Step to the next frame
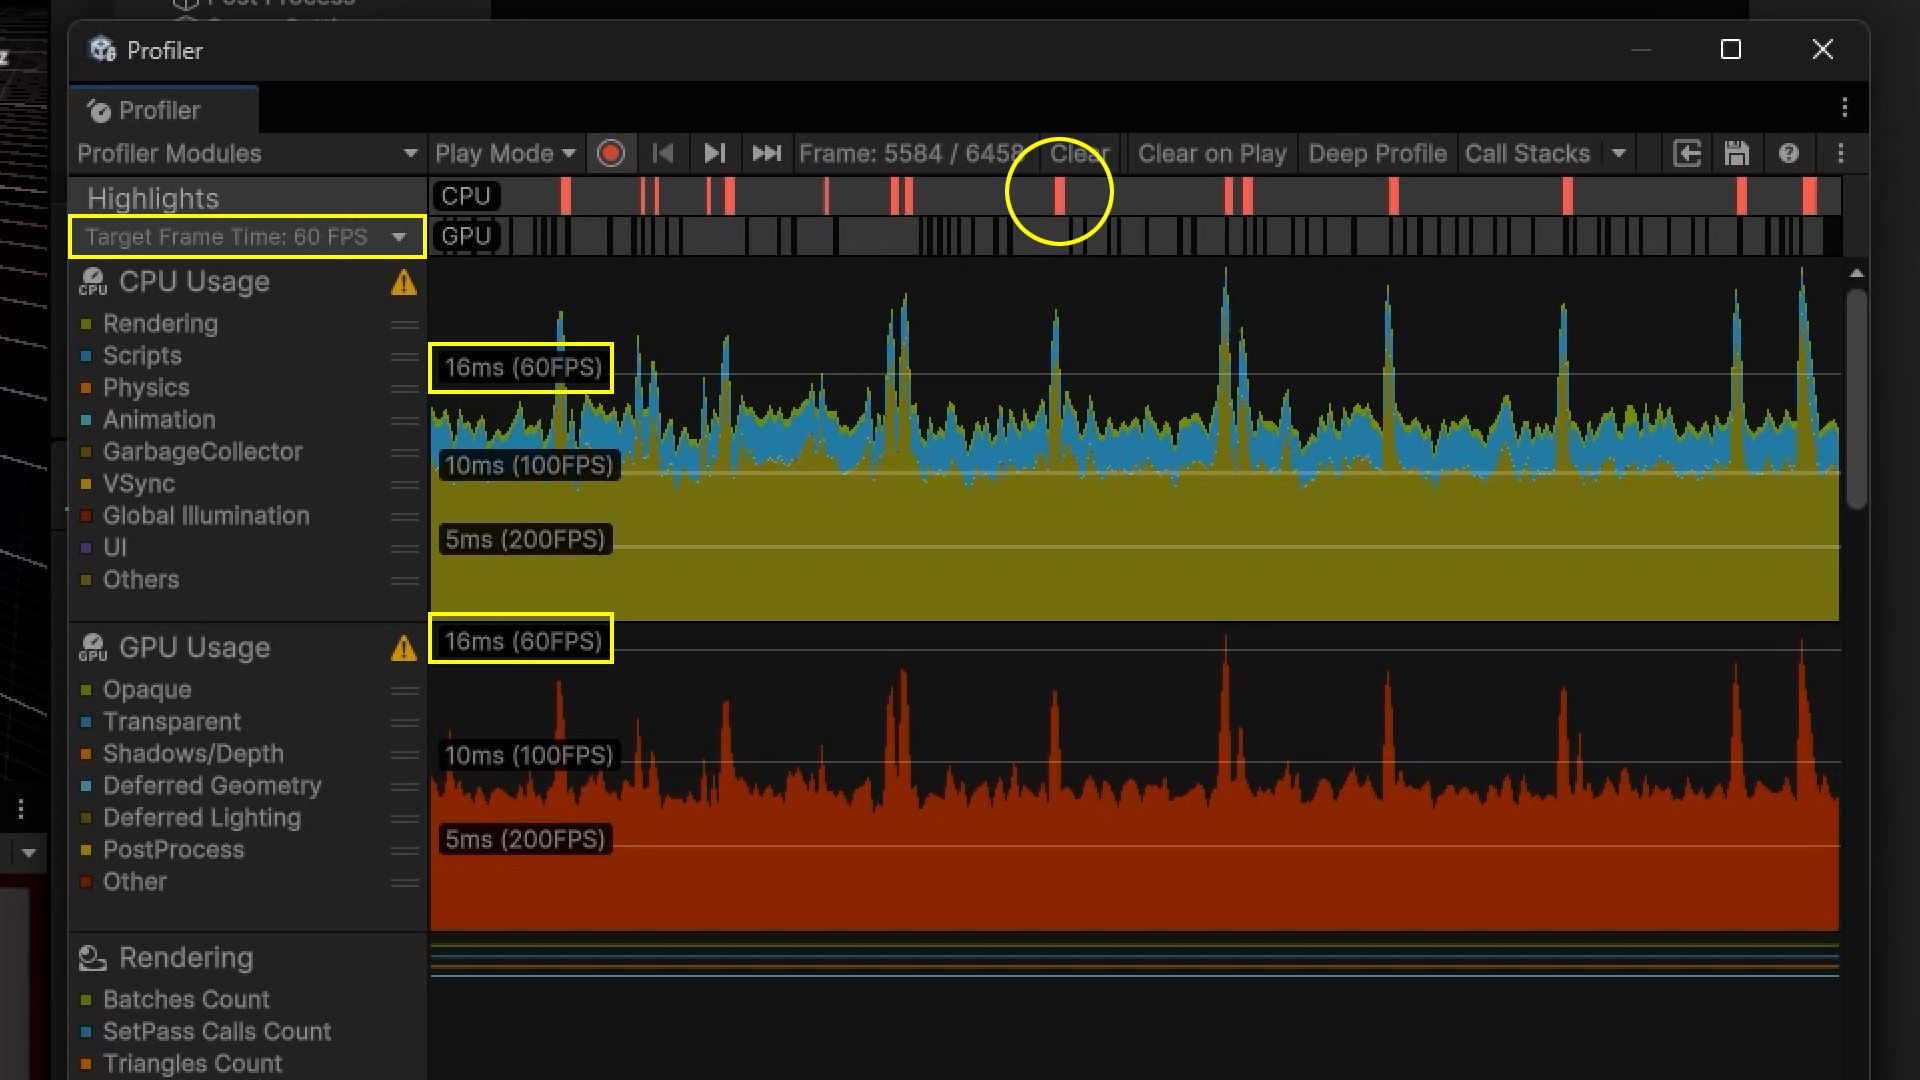This screenshot has width=1920, height=1080. pyautogui.click(x=714, y=154)
